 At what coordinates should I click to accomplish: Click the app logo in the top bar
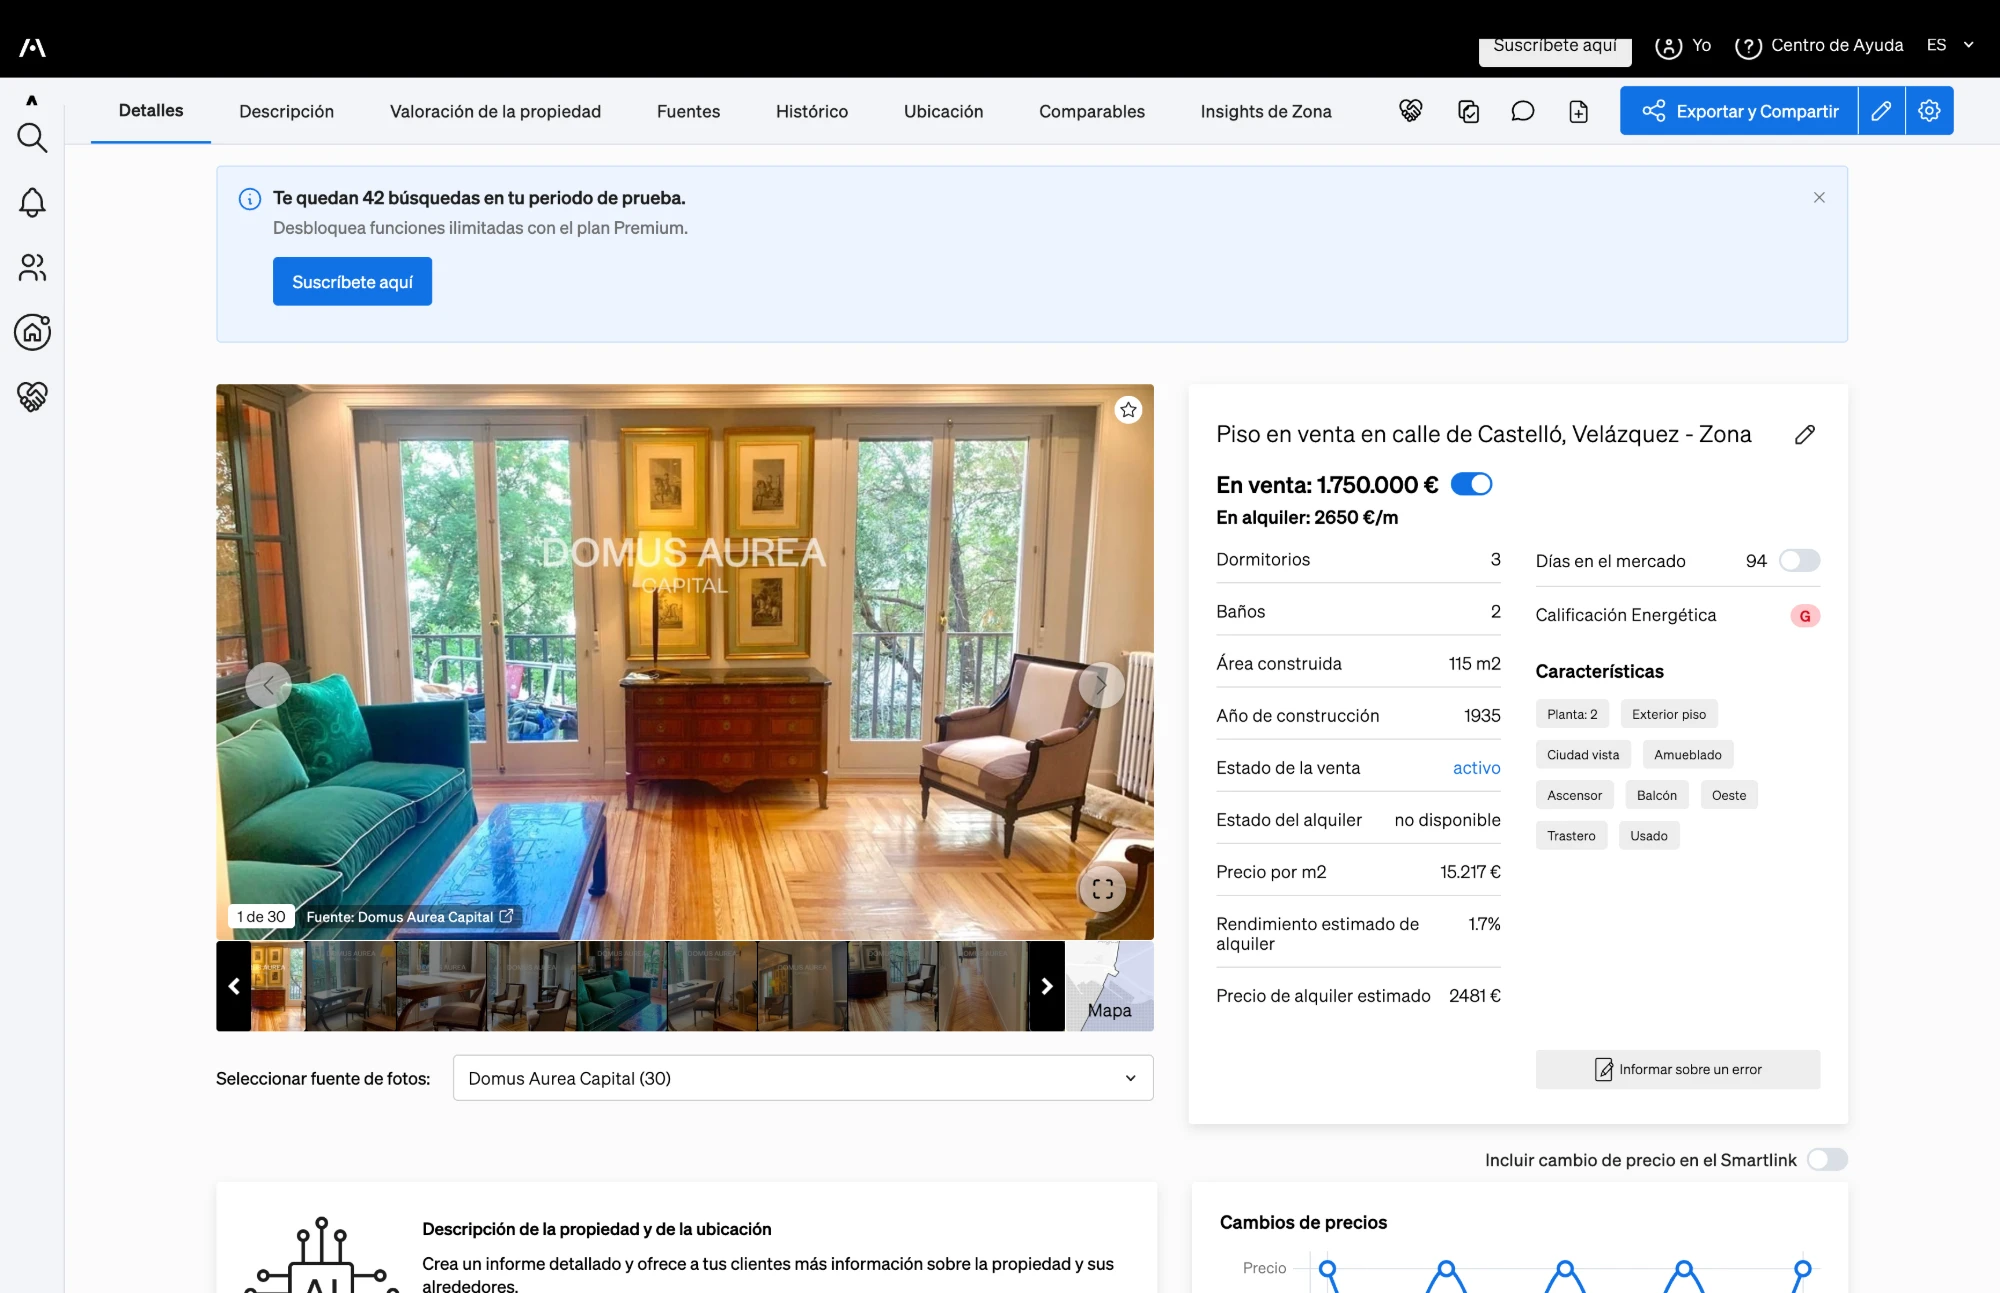[32, 47]
